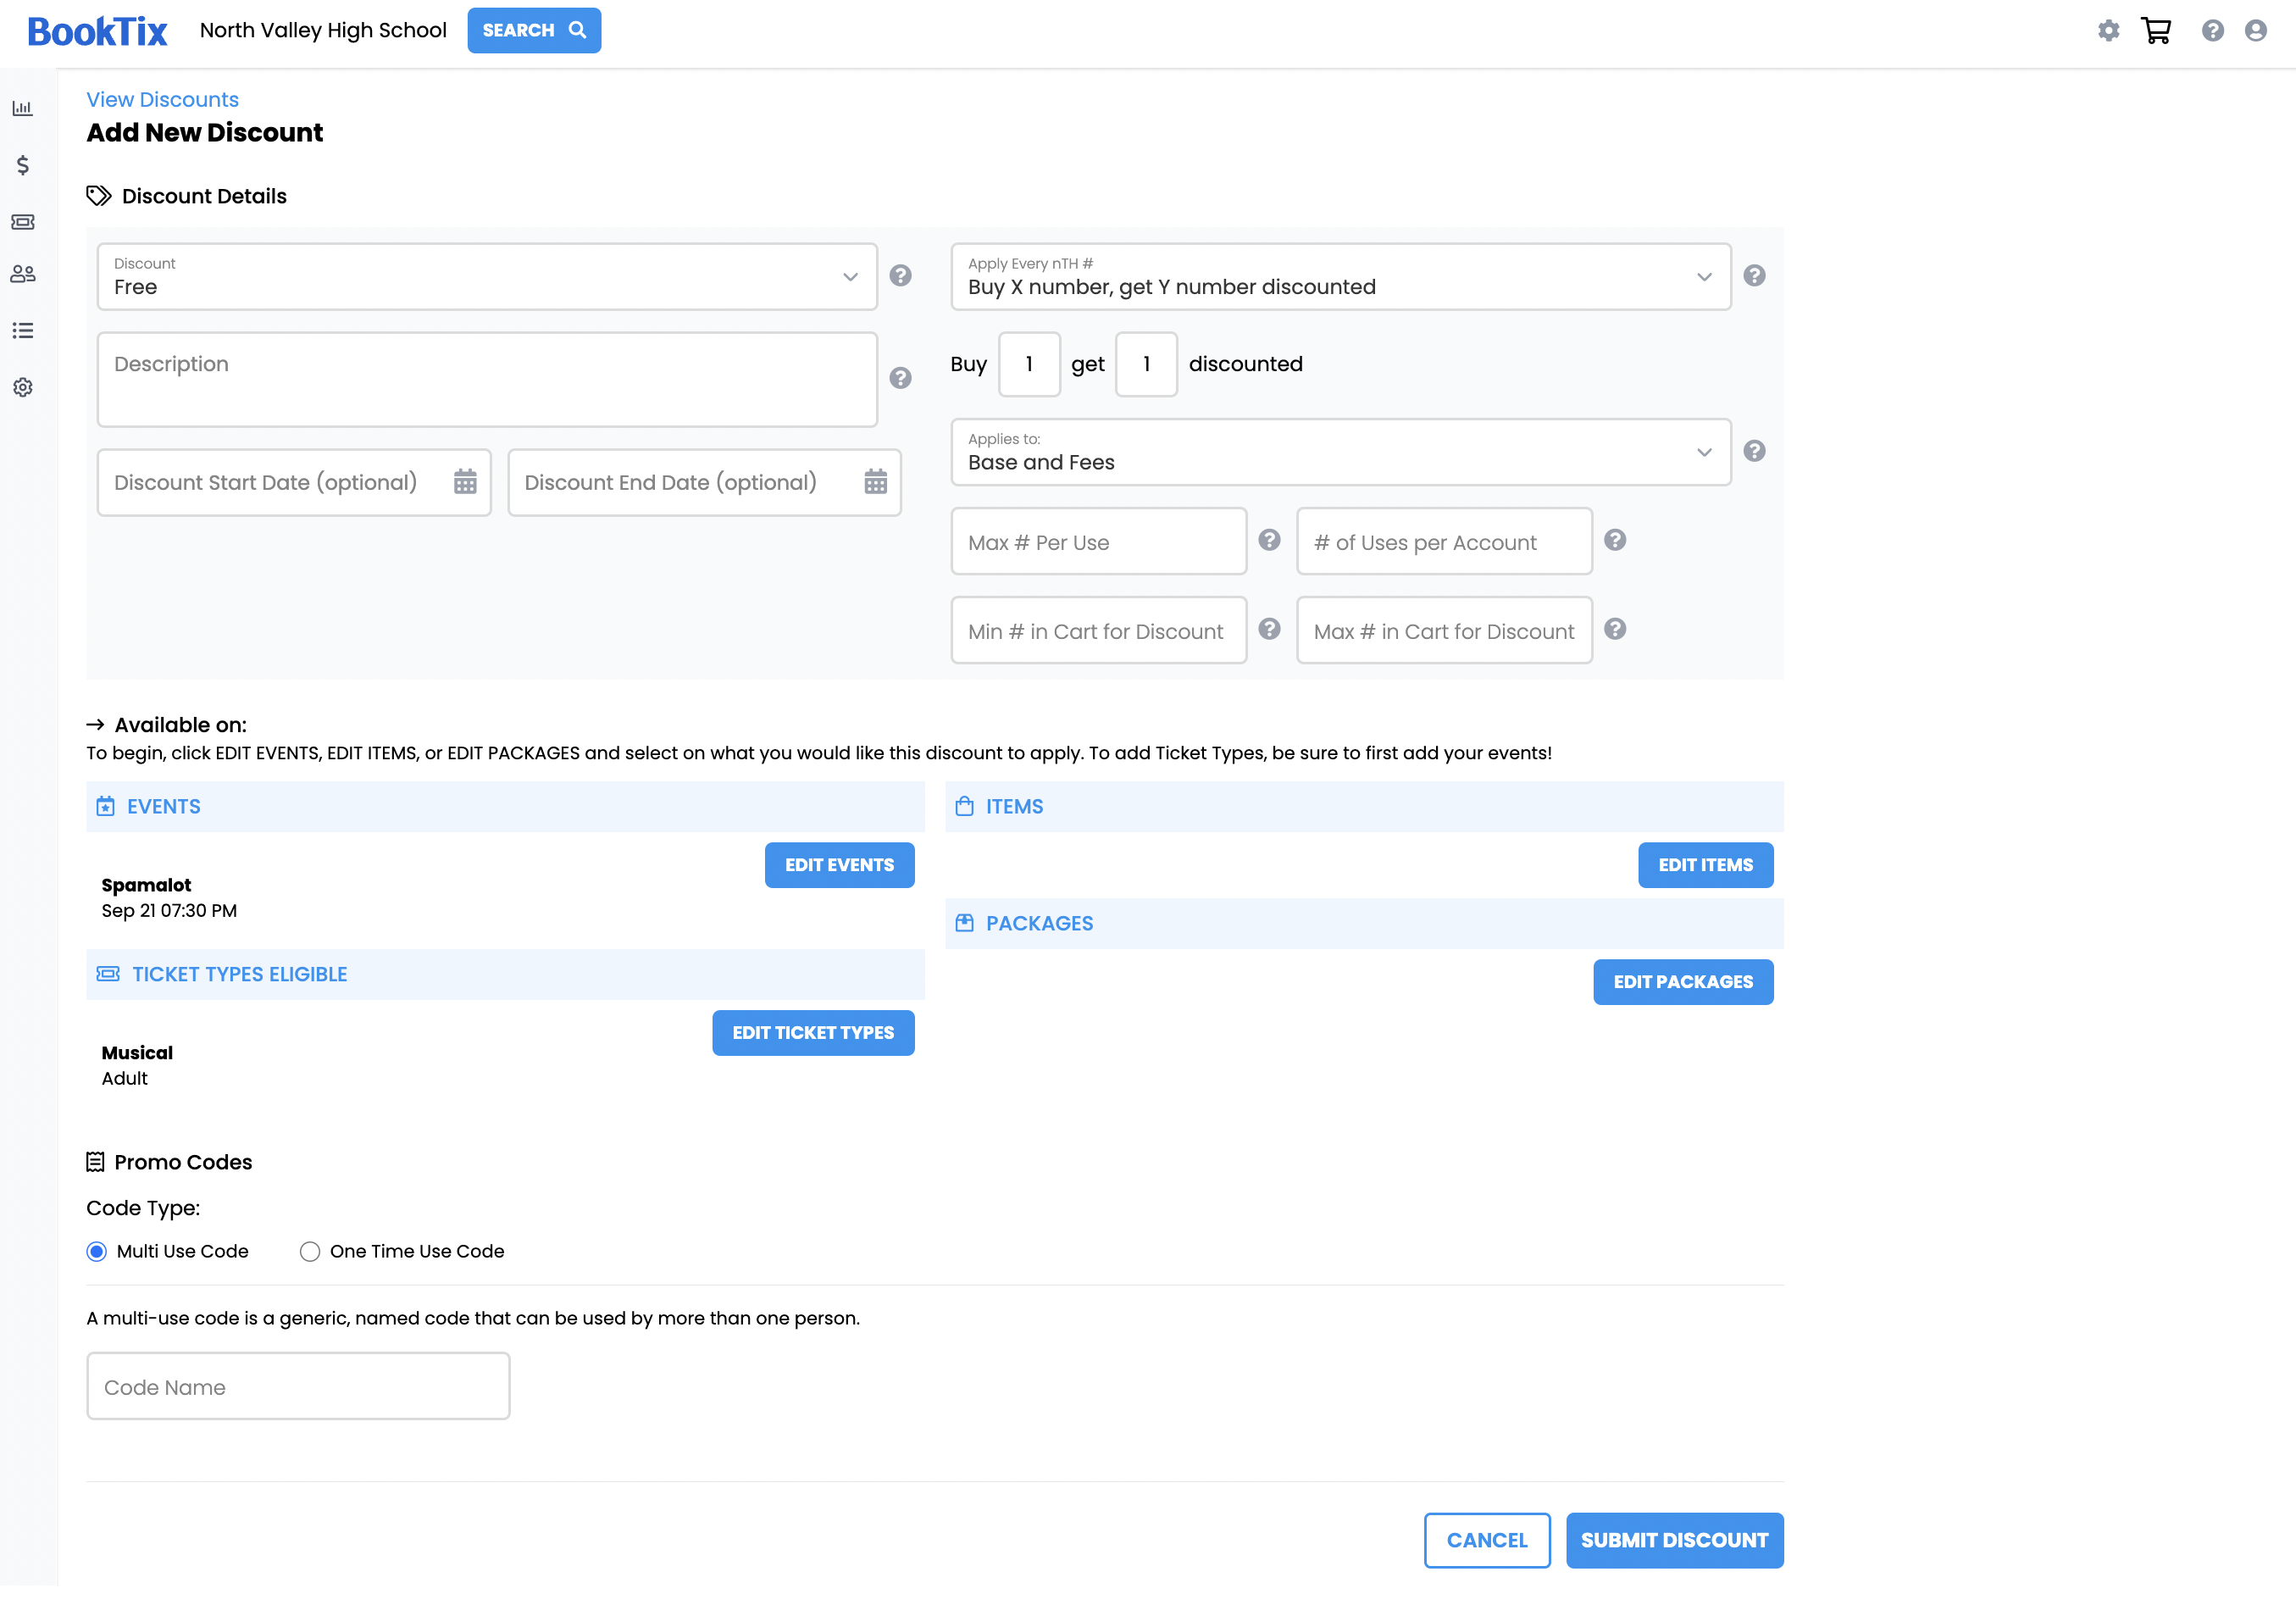Viewport: 2296px width, 1605px height.
Task: Open the user account icon
Action: tap(2256, 31)
